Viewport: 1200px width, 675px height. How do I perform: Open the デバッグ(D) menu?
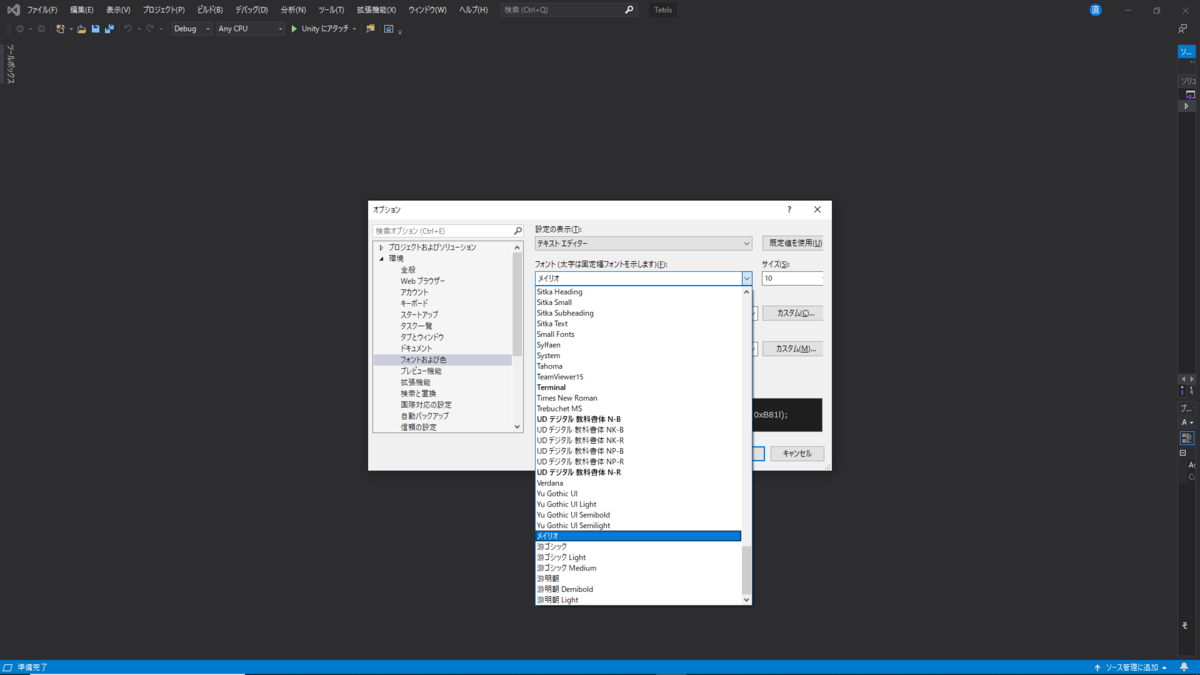(x=251, y=10)
